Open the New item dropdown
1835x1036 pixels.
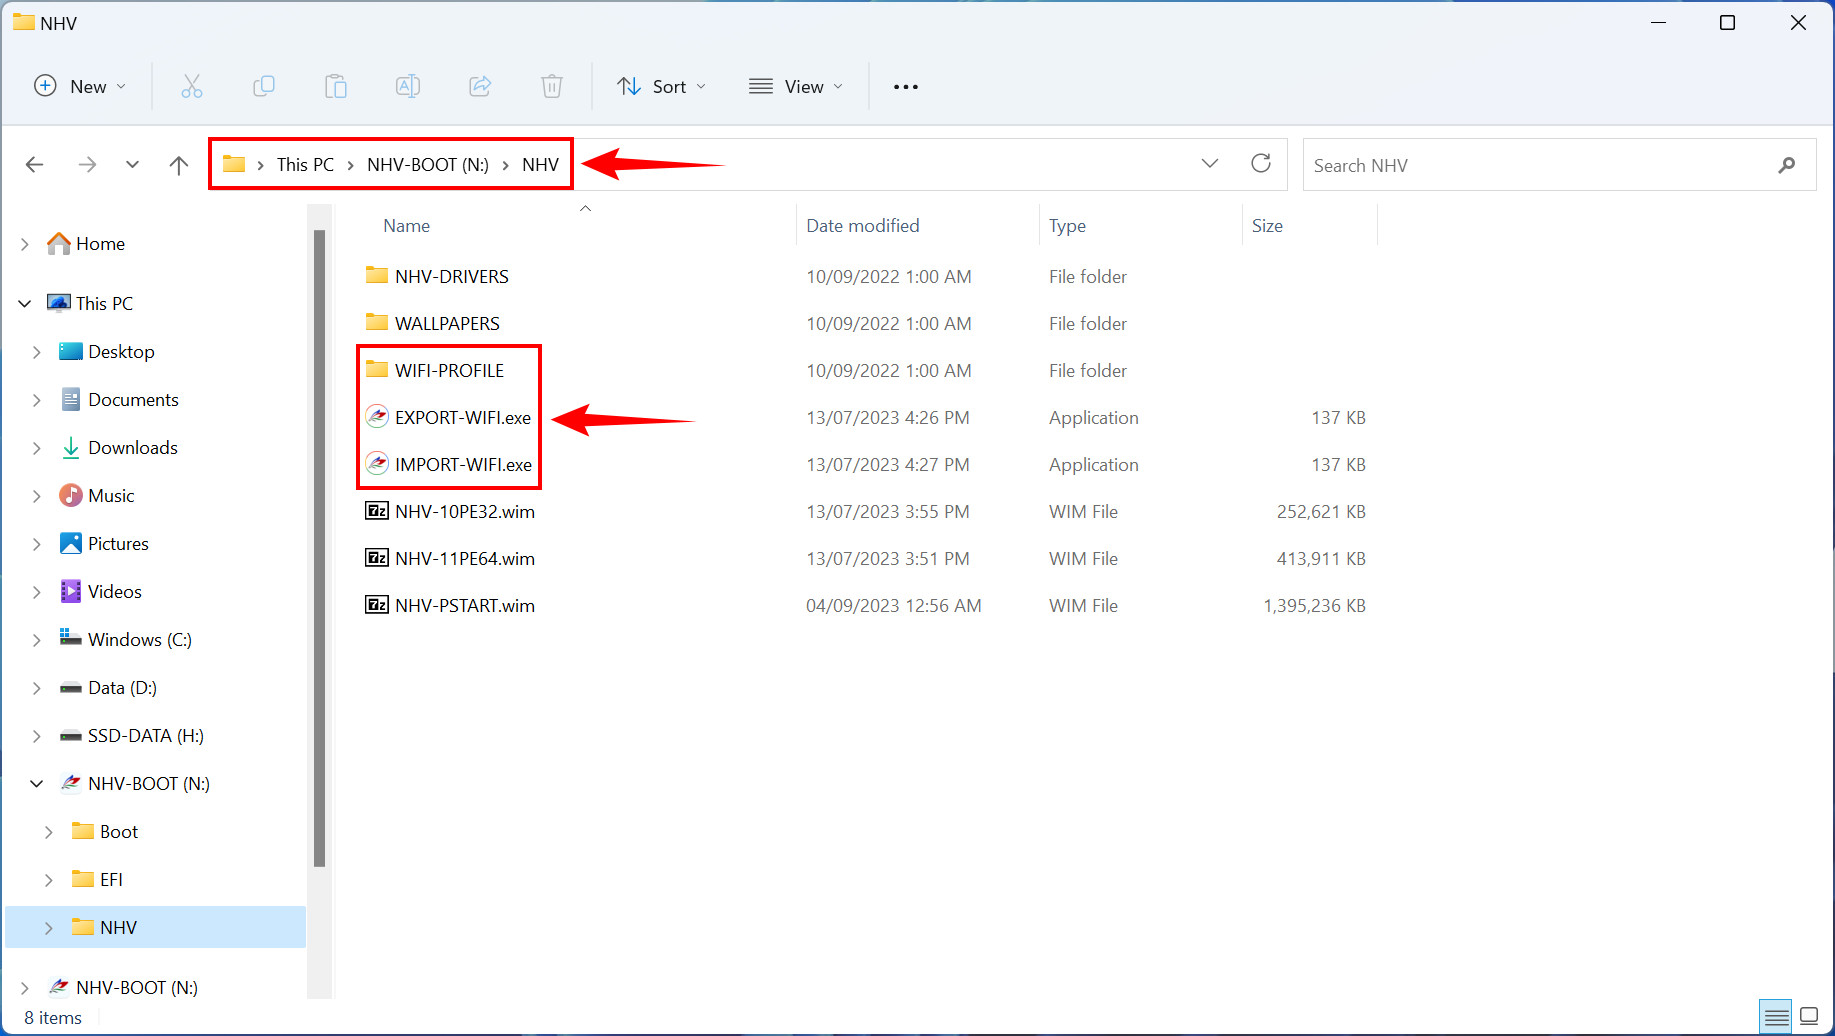80,87
